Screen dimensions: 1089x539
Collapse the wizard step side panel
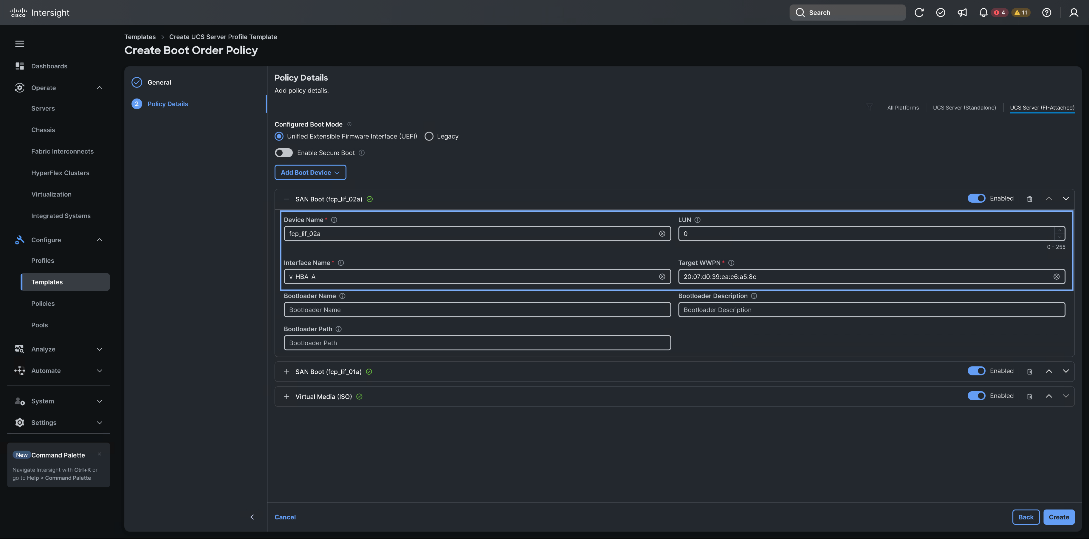252,517
